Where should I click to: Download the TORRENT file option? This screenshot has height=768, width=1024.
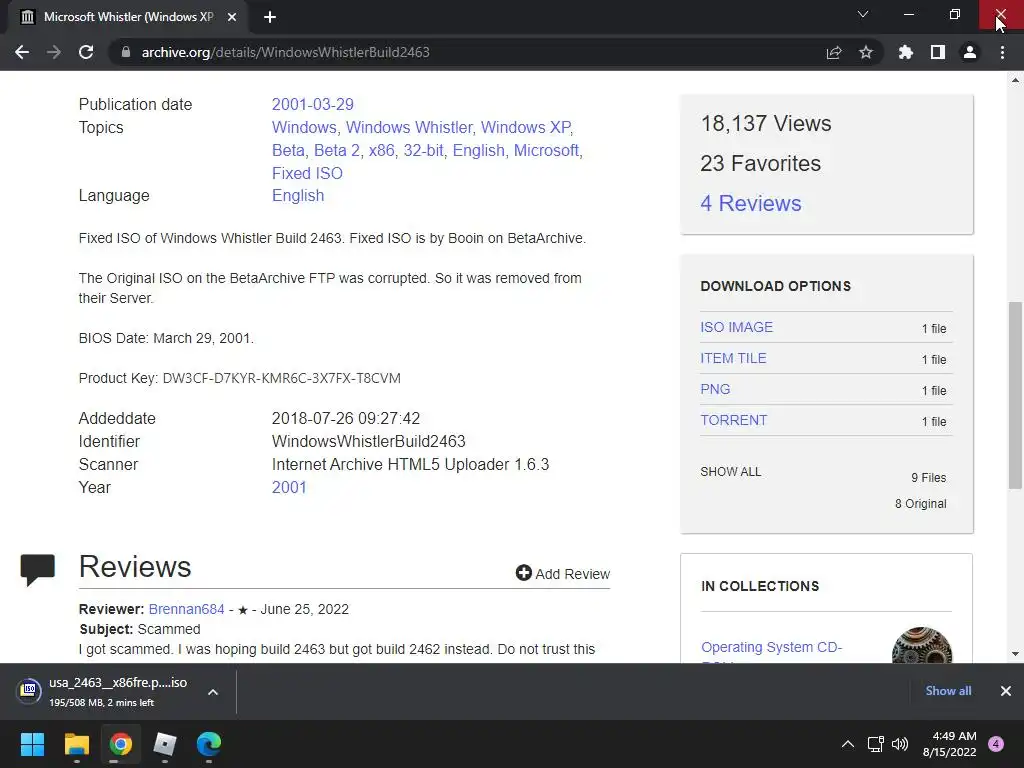pos(733,421)
